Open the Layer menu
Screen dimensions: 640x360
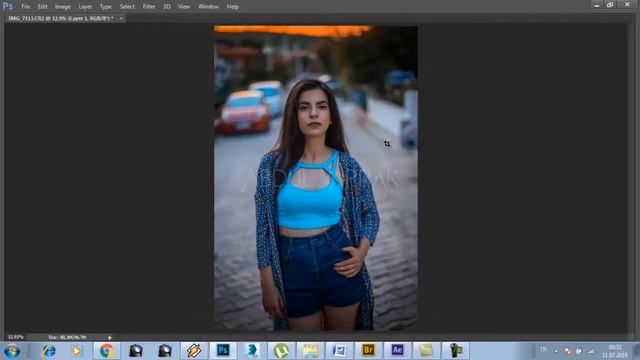tap(85, 7)
